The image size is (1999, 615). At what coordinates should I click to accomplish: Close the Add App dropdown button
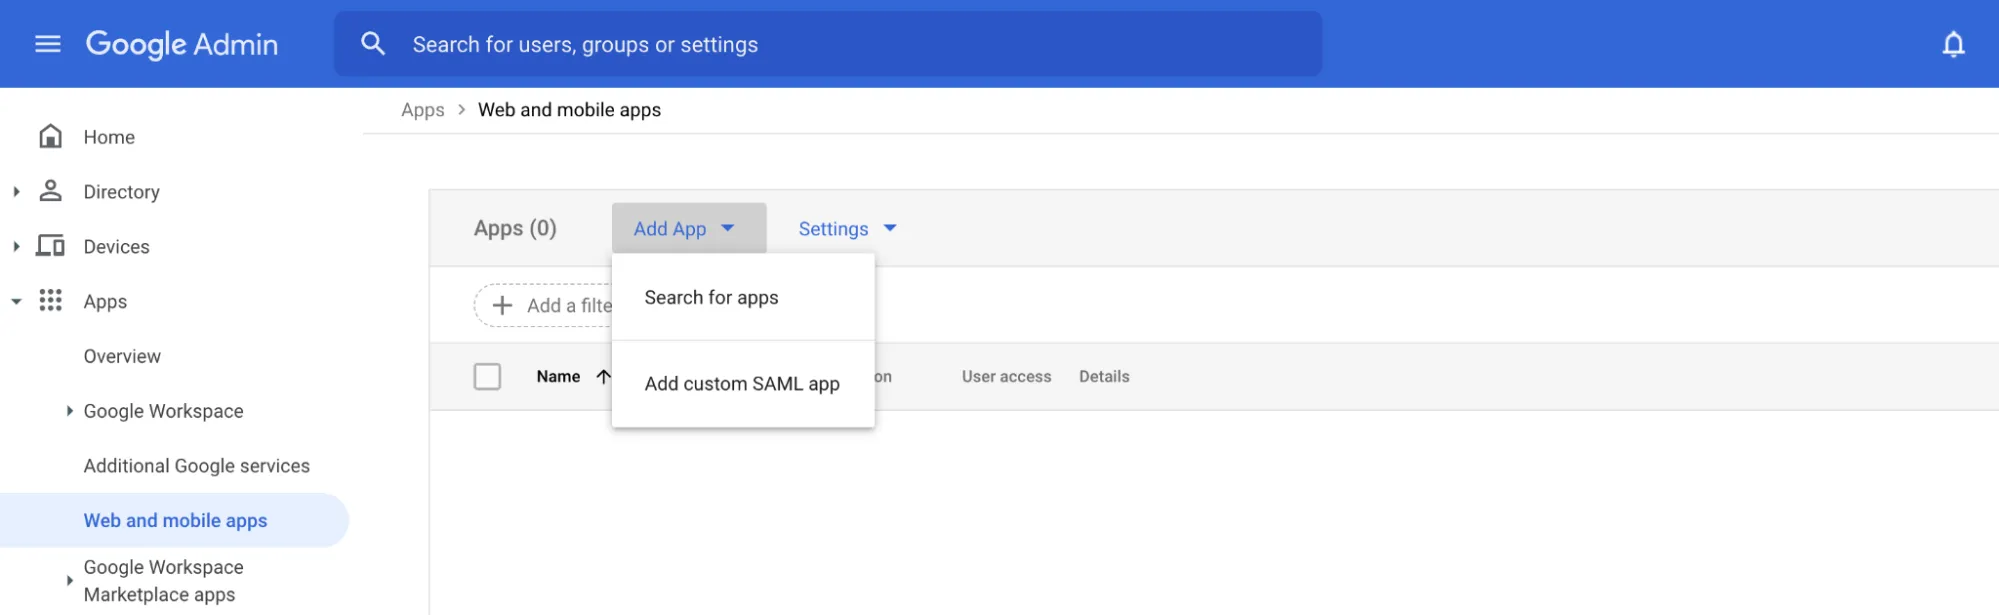click(689, 228)
